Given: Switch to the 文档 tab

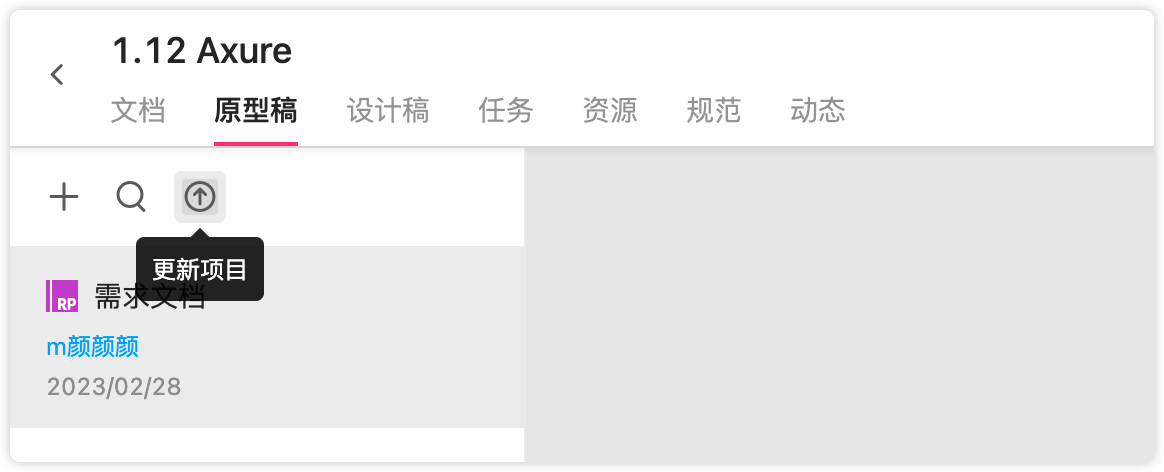Looking at the screenshot, I should tap(137, 111).
